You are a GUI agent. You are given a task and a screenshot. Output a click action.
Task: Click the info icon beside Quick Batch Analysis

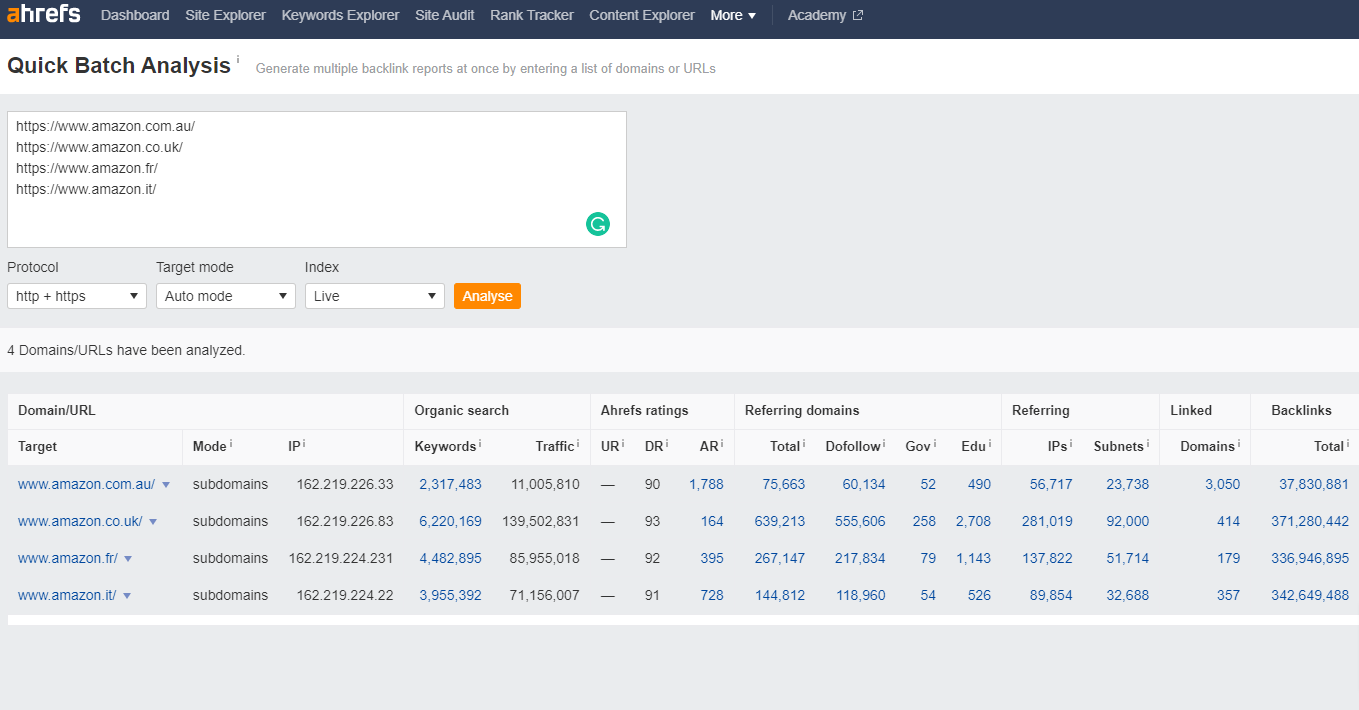click(x=238, y=60)
